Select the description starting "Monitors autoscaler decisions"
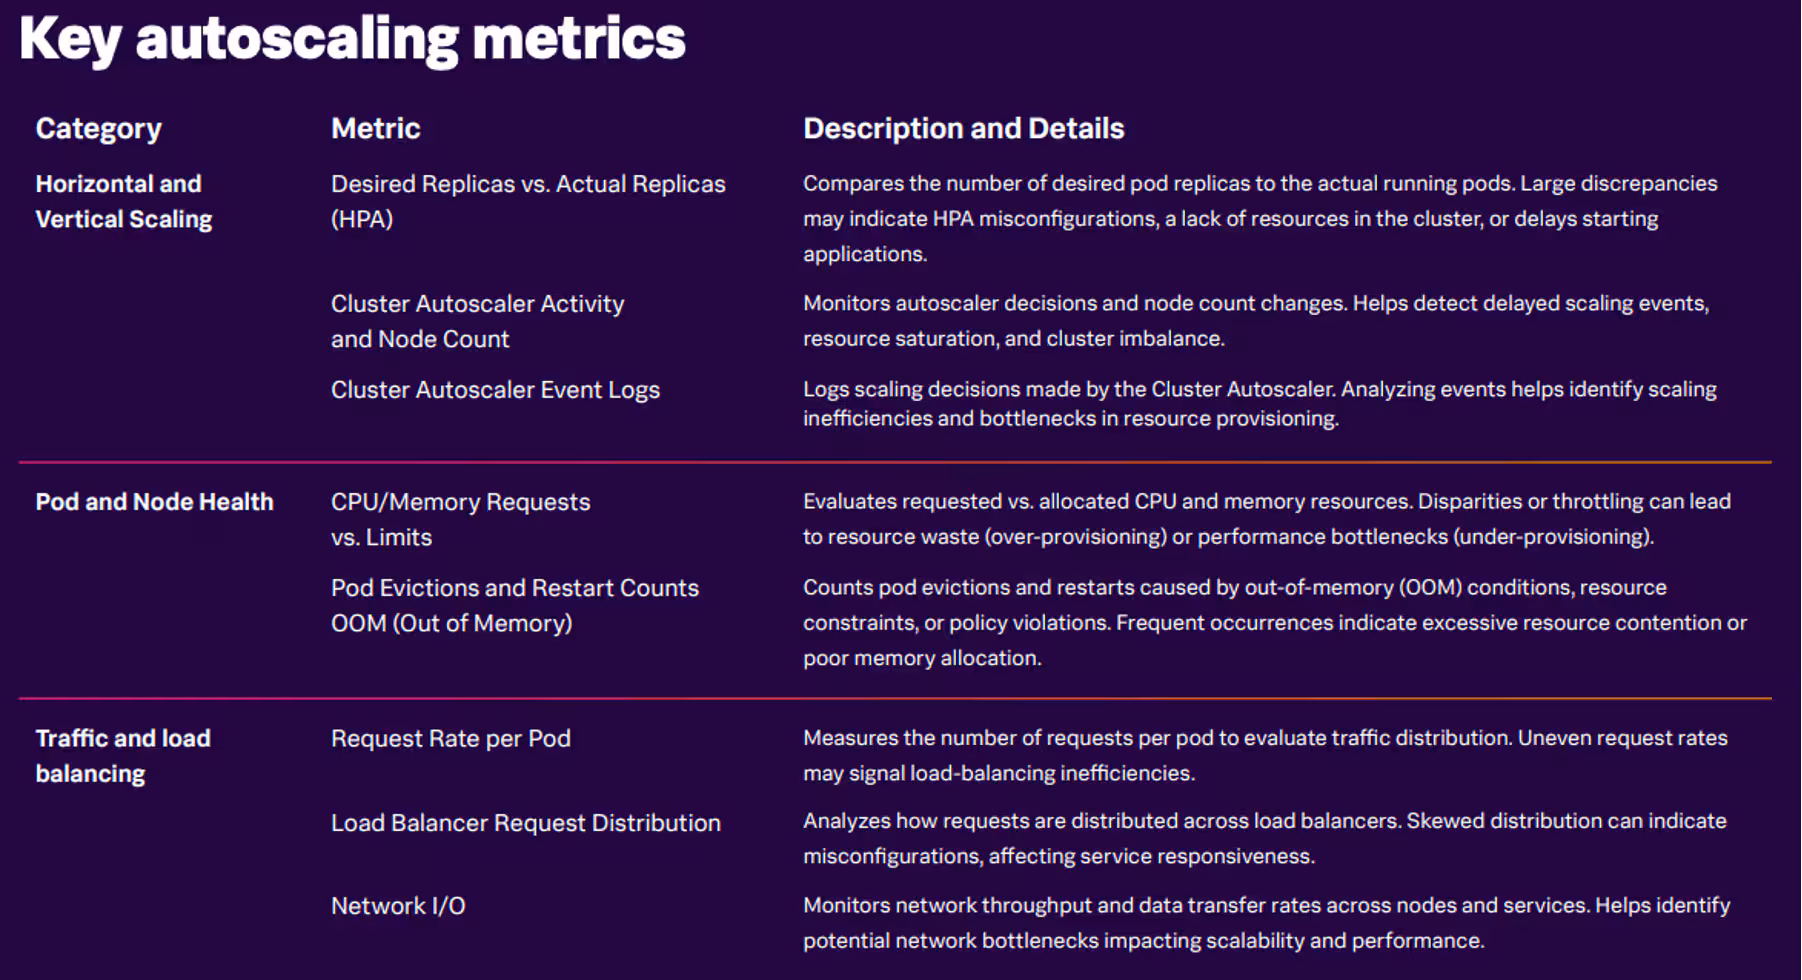Screen dimensions: 1802x980 click(1255, 320)
